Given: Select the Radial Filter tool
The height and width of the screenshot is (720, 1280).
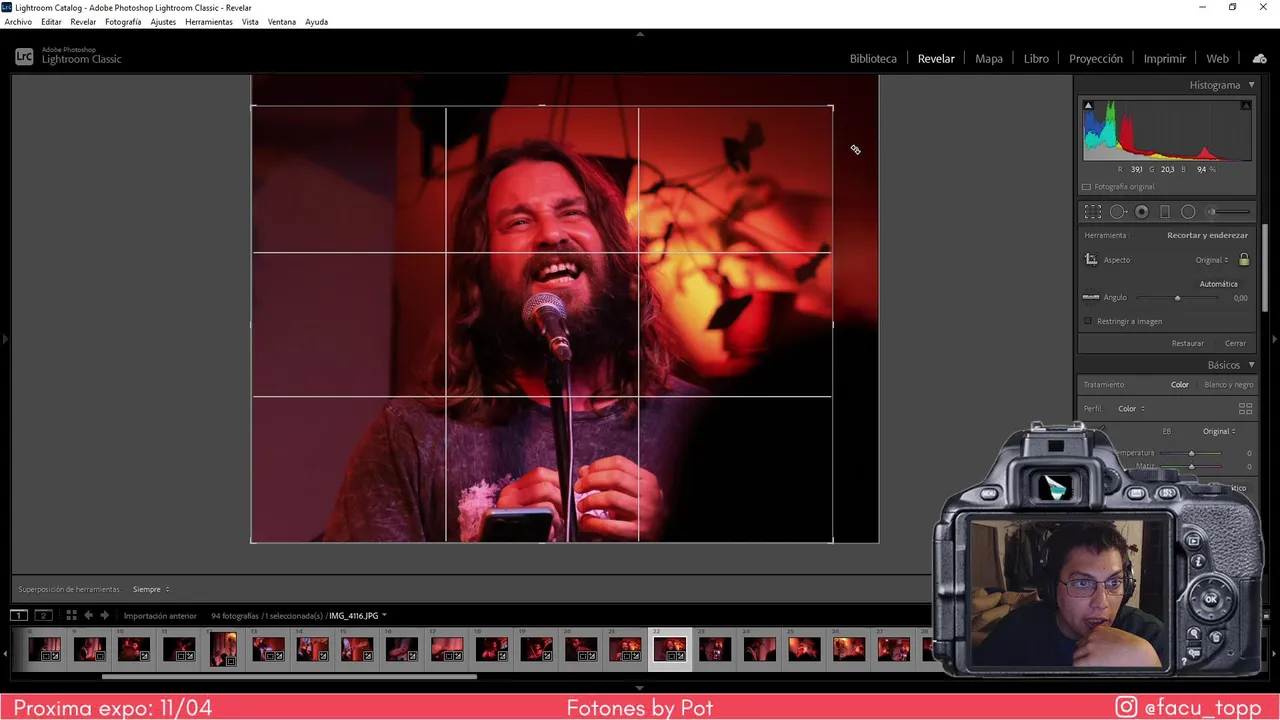Looking at the screenshot, I should pyautogui.click(x=1188, y=212).
